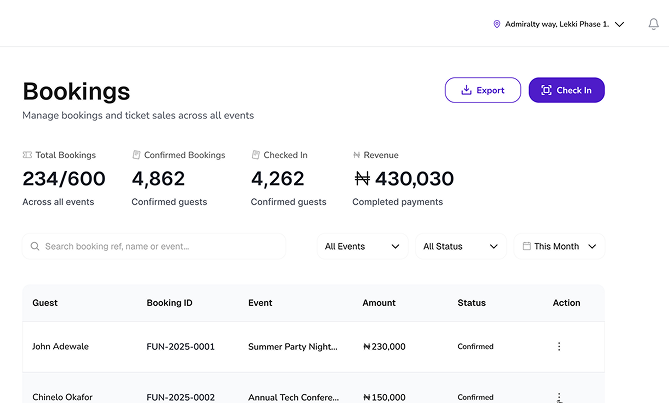Click the Summer Party Night event cell

click(x=293, y=347)
